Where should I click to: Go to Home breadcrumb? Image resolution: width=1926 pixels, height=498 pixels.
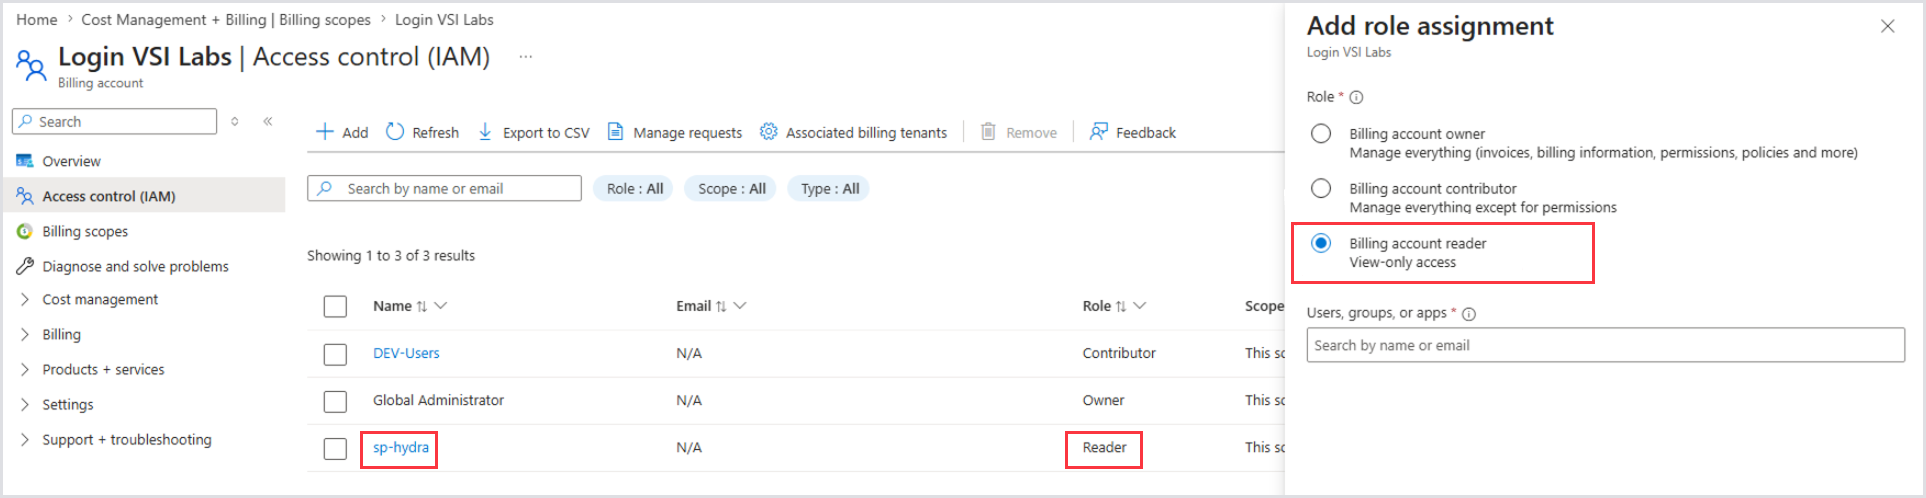coord(36,19)
